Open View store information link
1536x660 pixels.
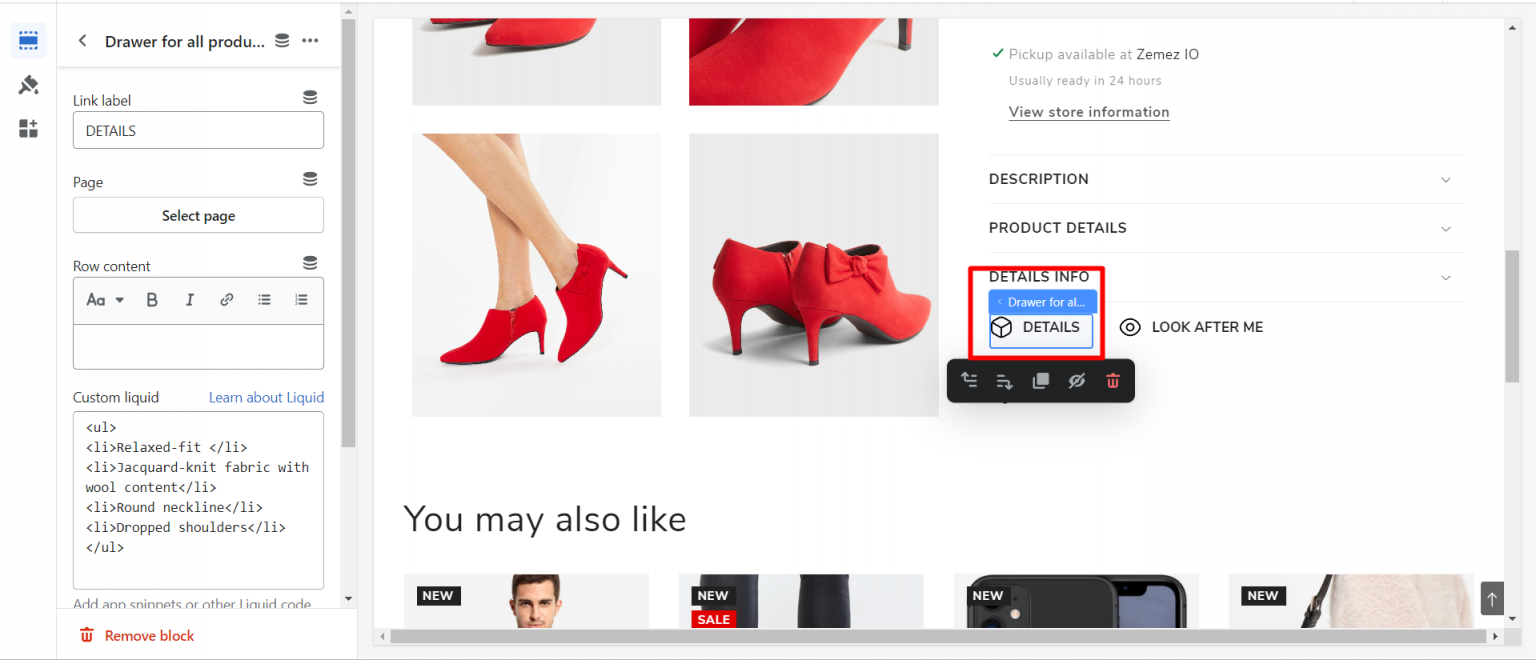1089,112
